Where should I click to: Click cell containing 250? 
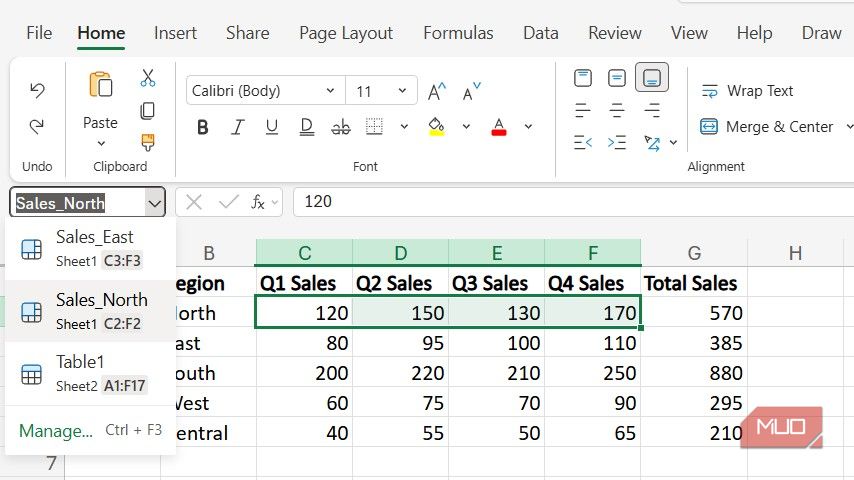point(593,373)
